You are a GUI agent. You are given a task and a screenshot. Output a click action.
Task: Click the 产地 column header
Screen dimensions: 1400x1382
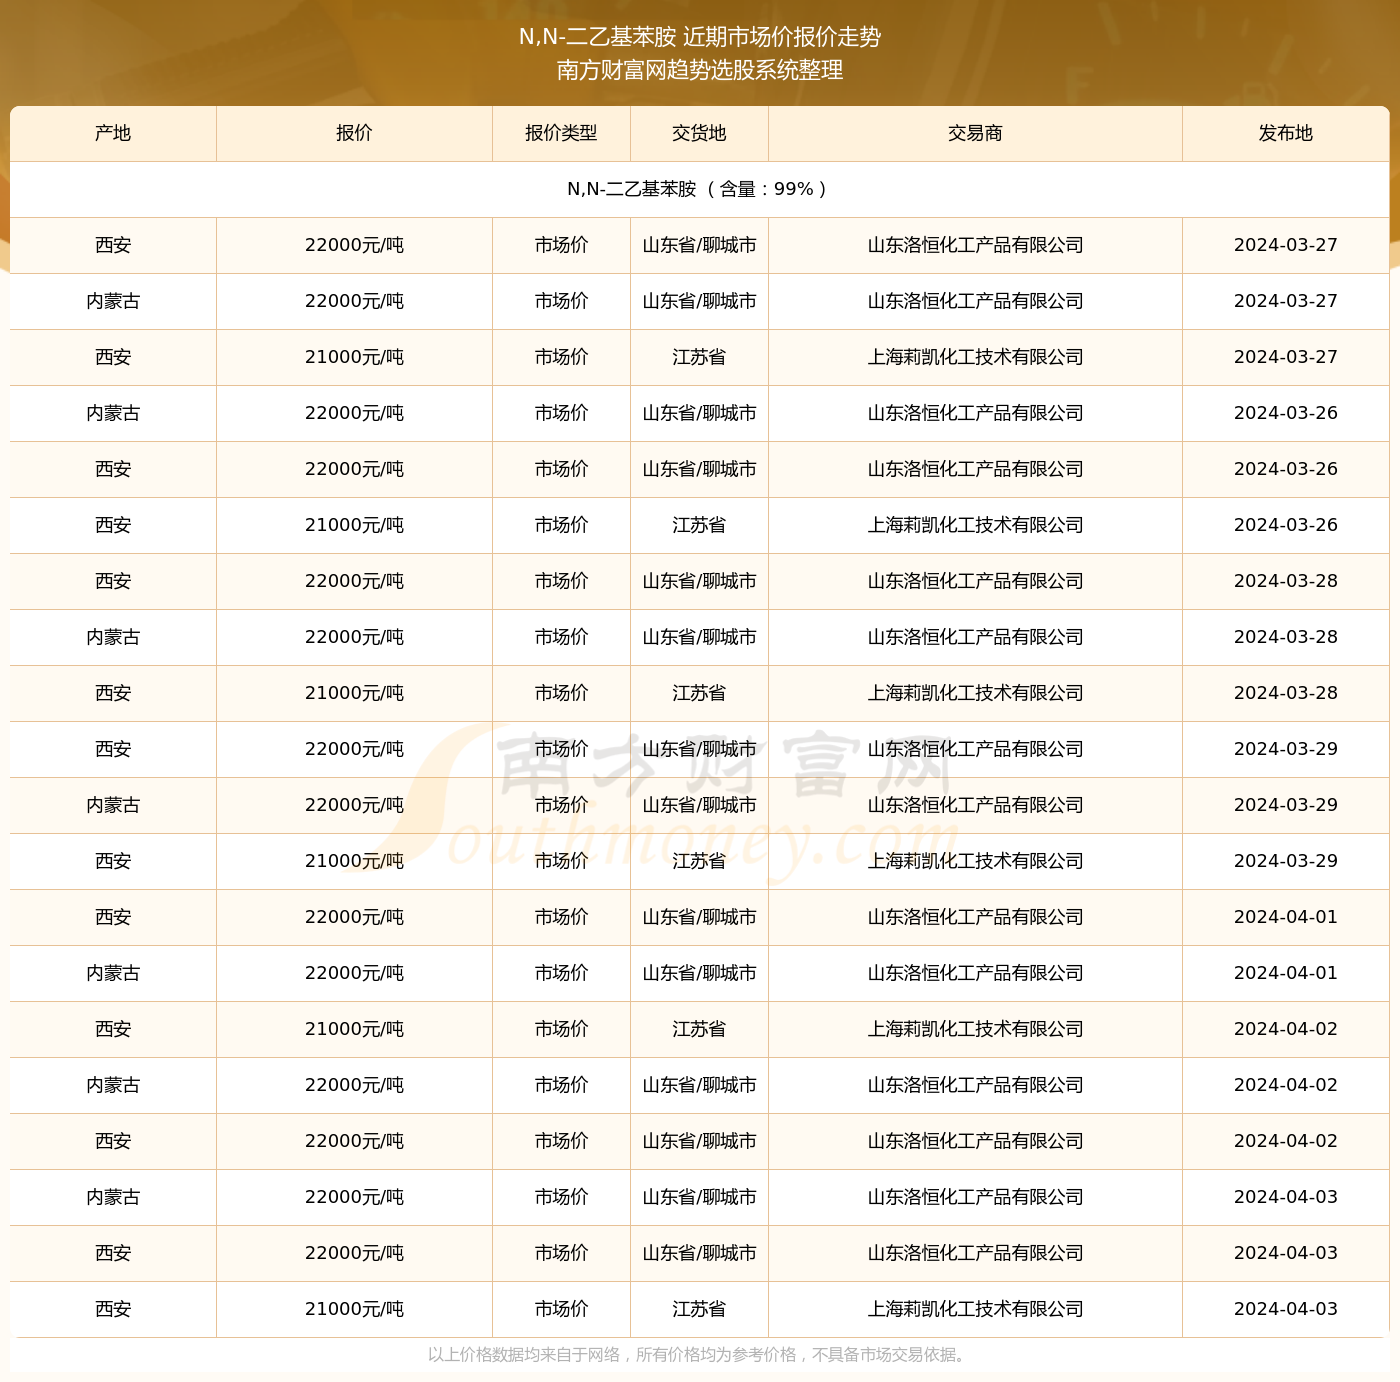113,133
